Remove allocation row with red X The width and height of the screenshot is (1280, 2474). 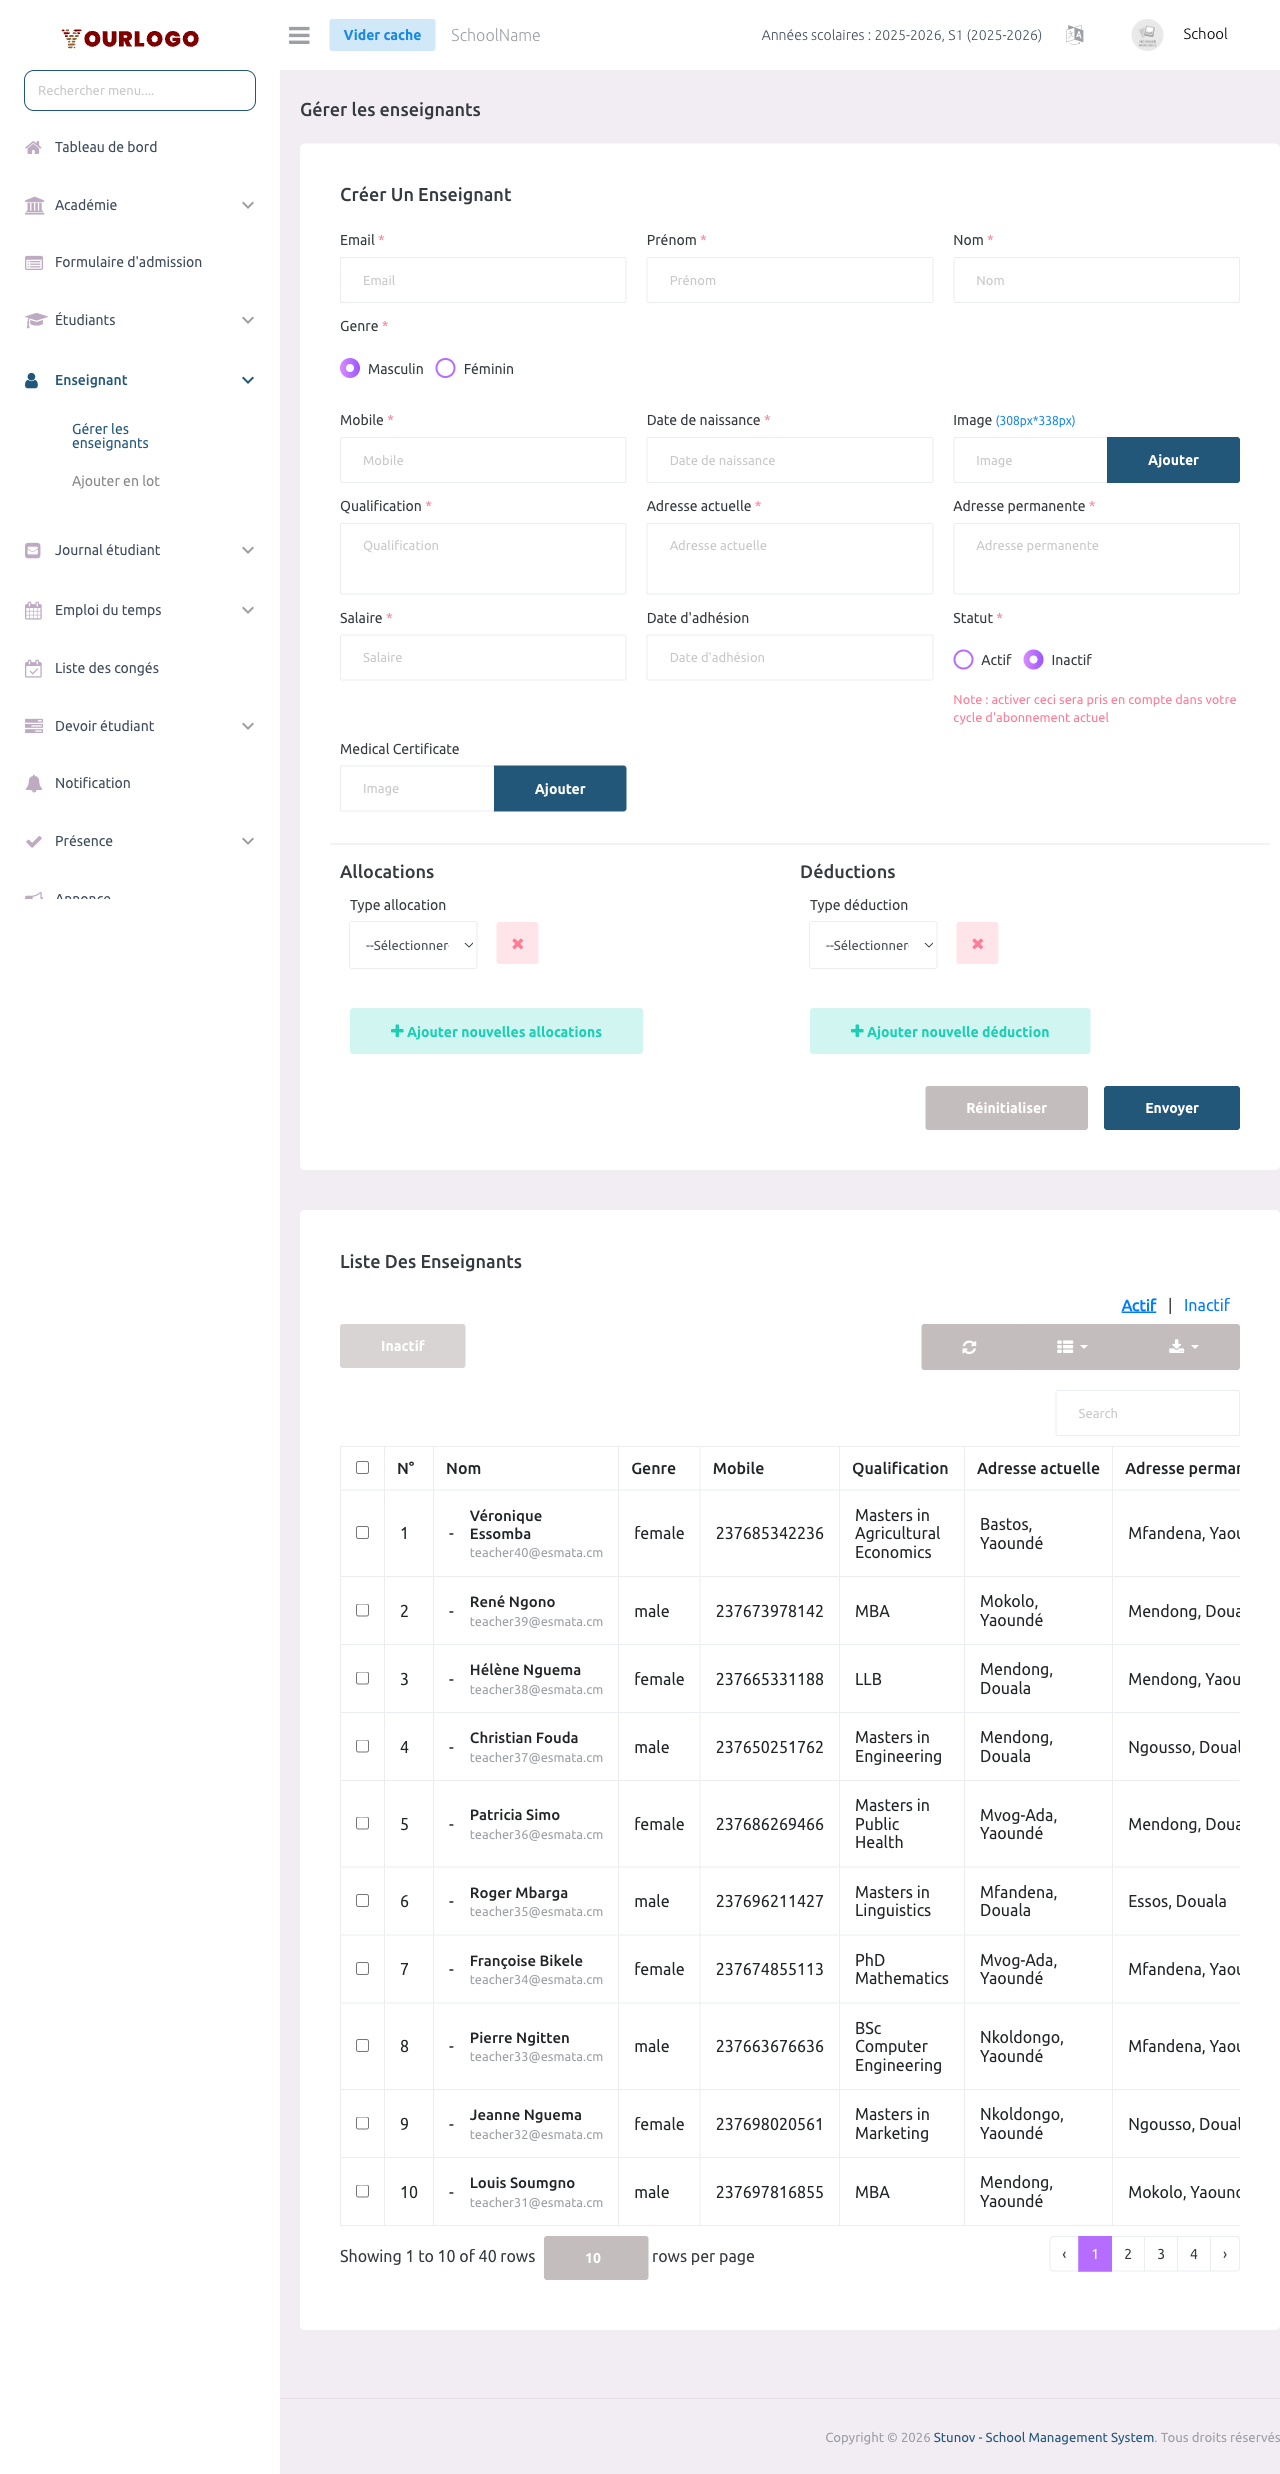(x=518, y=944)
